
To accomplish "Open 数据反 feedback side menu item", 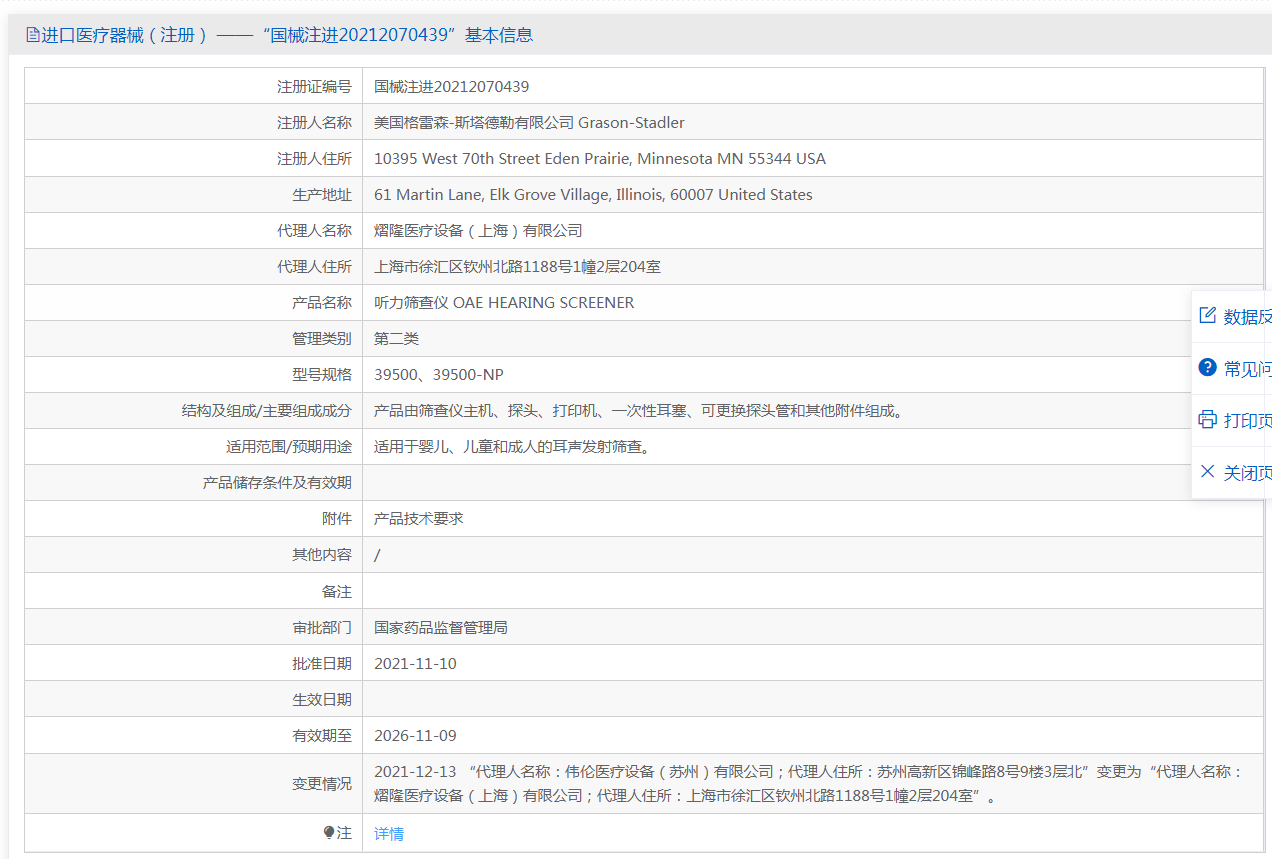I will (1234, 317).
